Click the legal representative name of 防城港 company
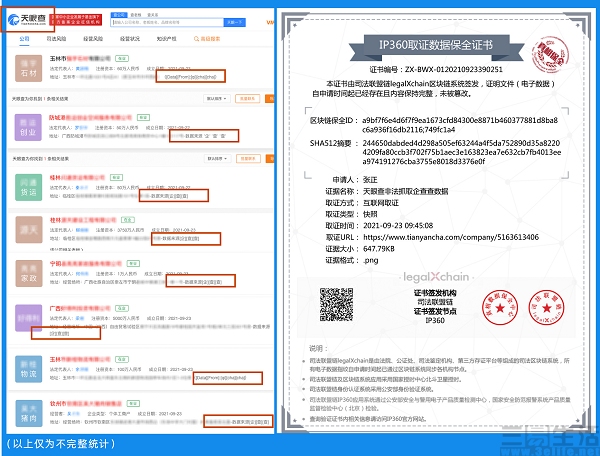The height and width of the screenshot is (456, 600). click(x=81, y=127)
